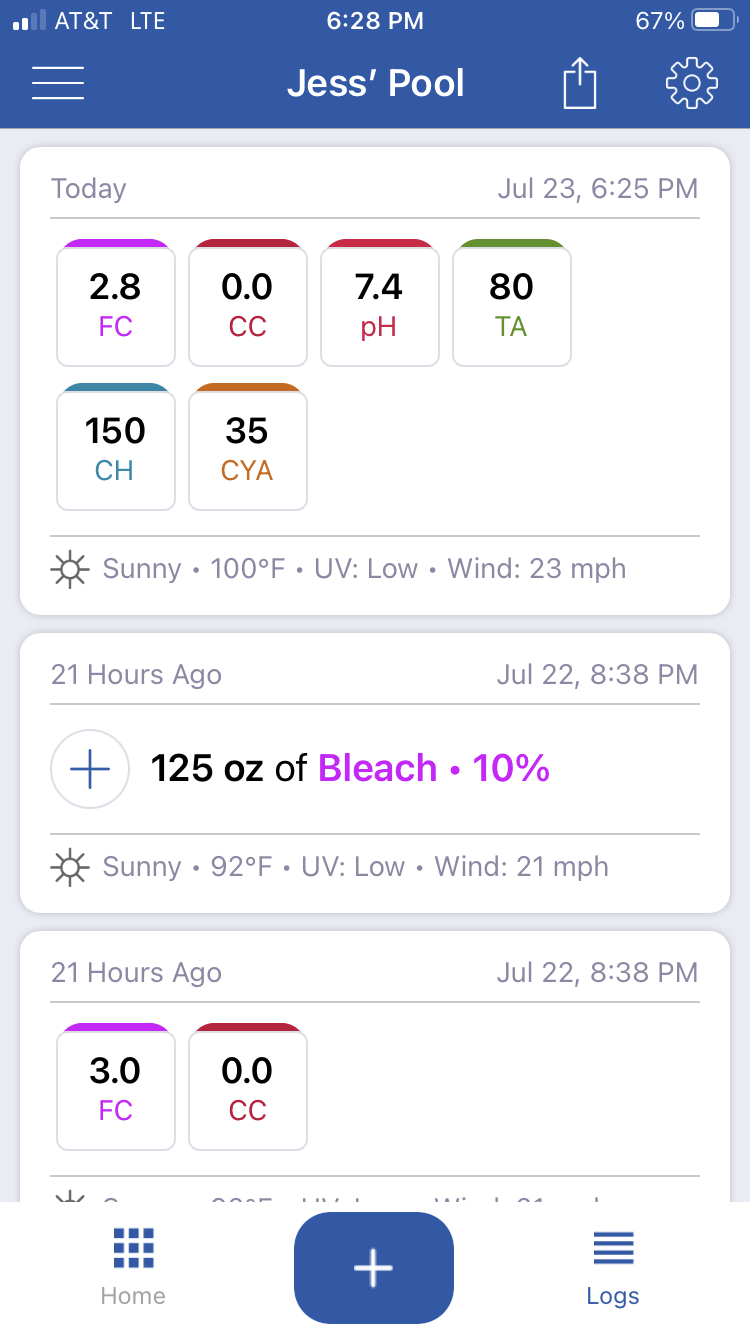The height and width of the screenshot is (1334, 750).
Task: Tap the blue plus add button
Action: 374,1267
